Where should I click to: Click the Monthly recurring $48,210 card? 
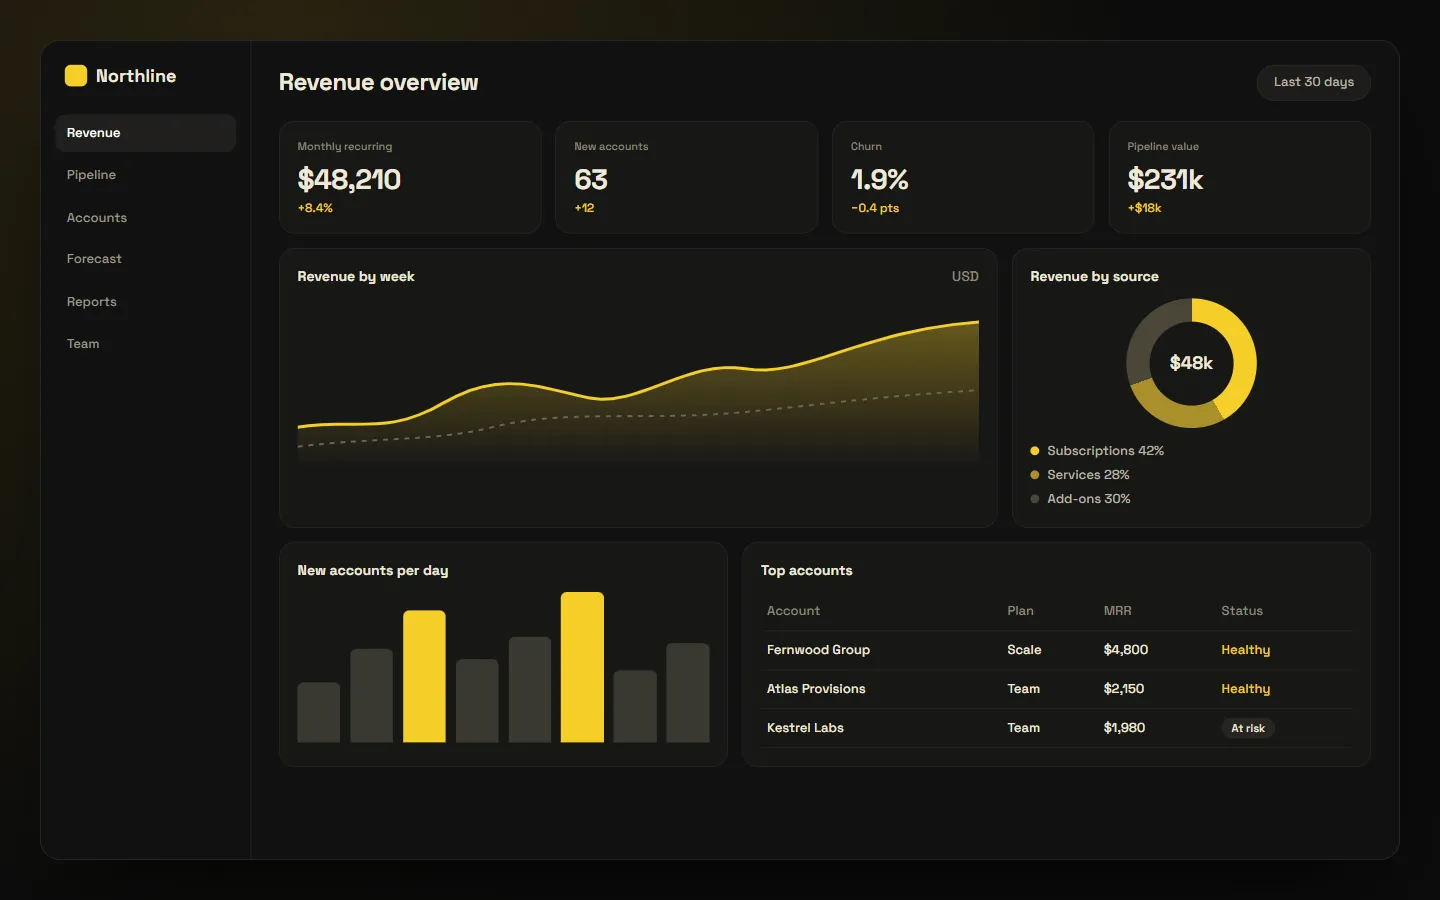[x=410, y=177]
